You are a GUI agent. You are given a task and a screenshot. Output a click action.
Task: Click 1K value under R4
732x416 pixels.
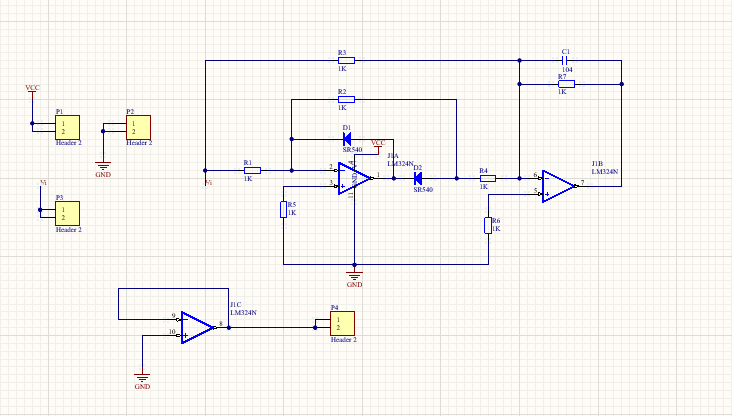[484, 187]
